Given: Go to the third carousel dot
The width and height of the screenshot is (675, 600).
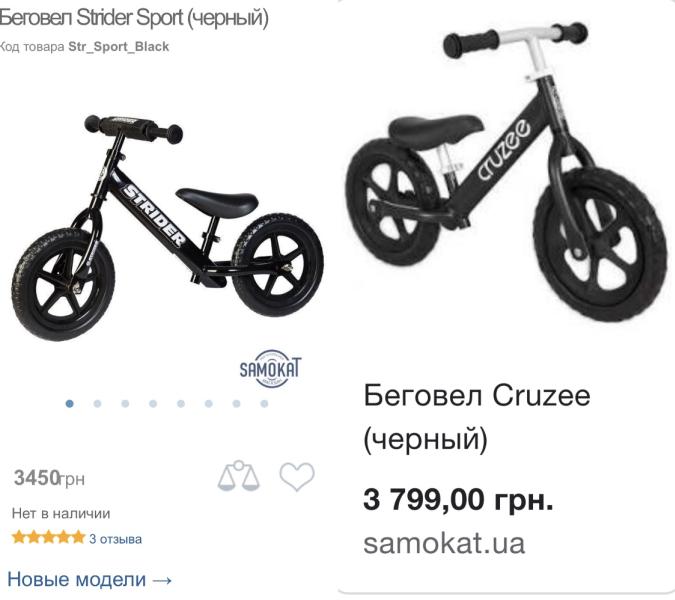Looking at the screenshot, I should (125, 404).
